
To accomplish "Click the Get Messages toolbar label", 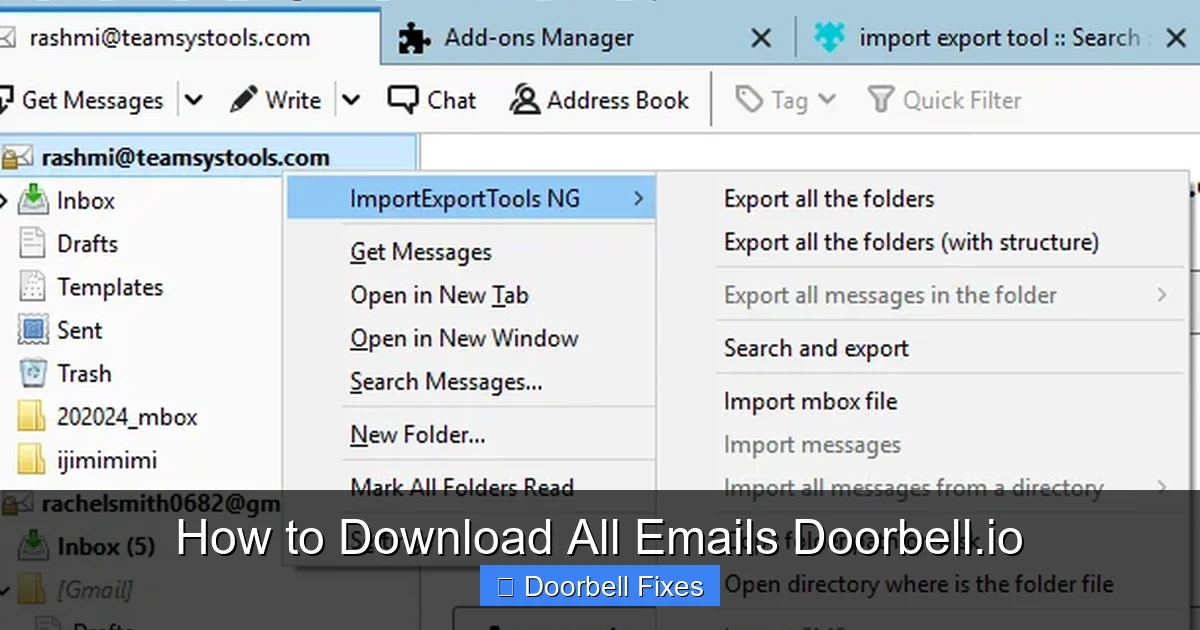I will tap(92, 100).
